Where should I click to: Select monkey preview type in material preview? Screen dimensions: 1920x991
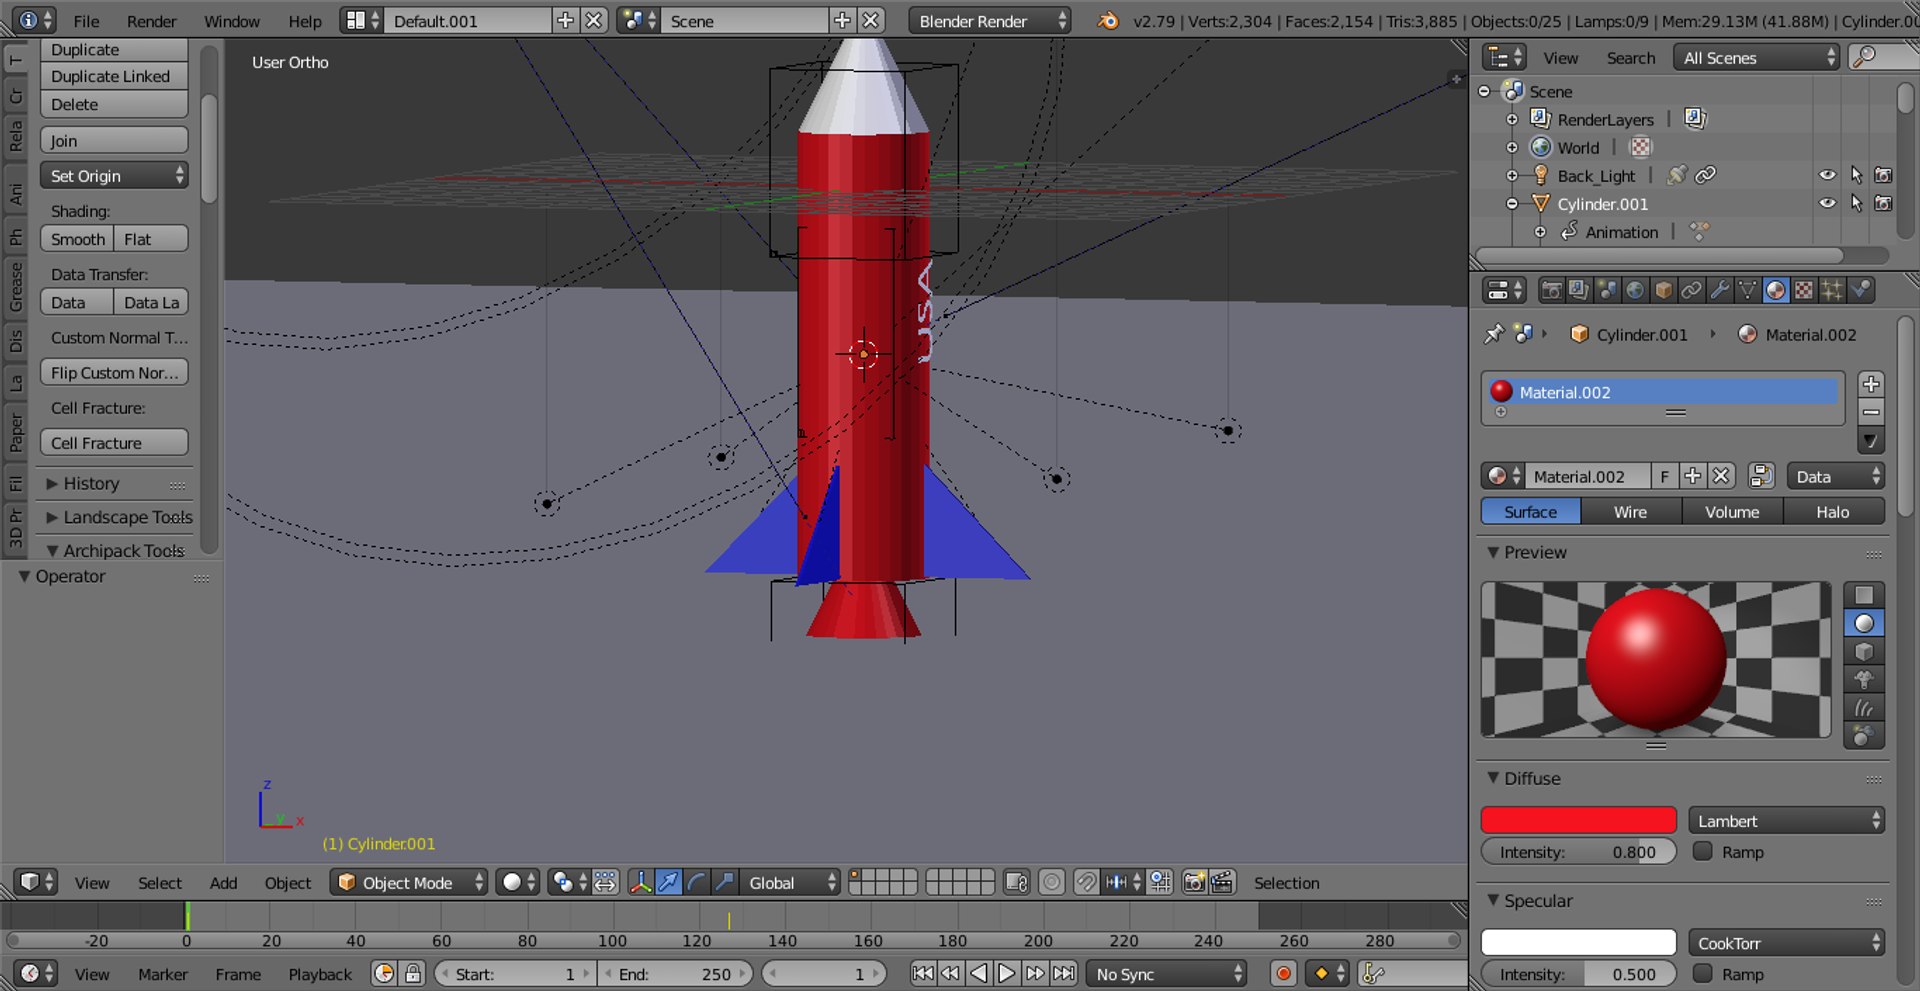pyautogui.click(x=1864, y=680)
